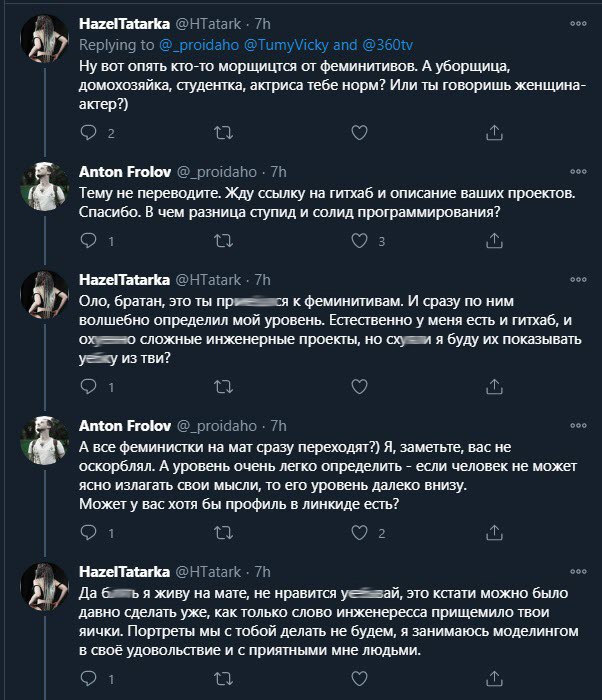This screenshot has width=602, height=700.
Task: Share the last HazelTatarka tweet
Action: [494, 681]
